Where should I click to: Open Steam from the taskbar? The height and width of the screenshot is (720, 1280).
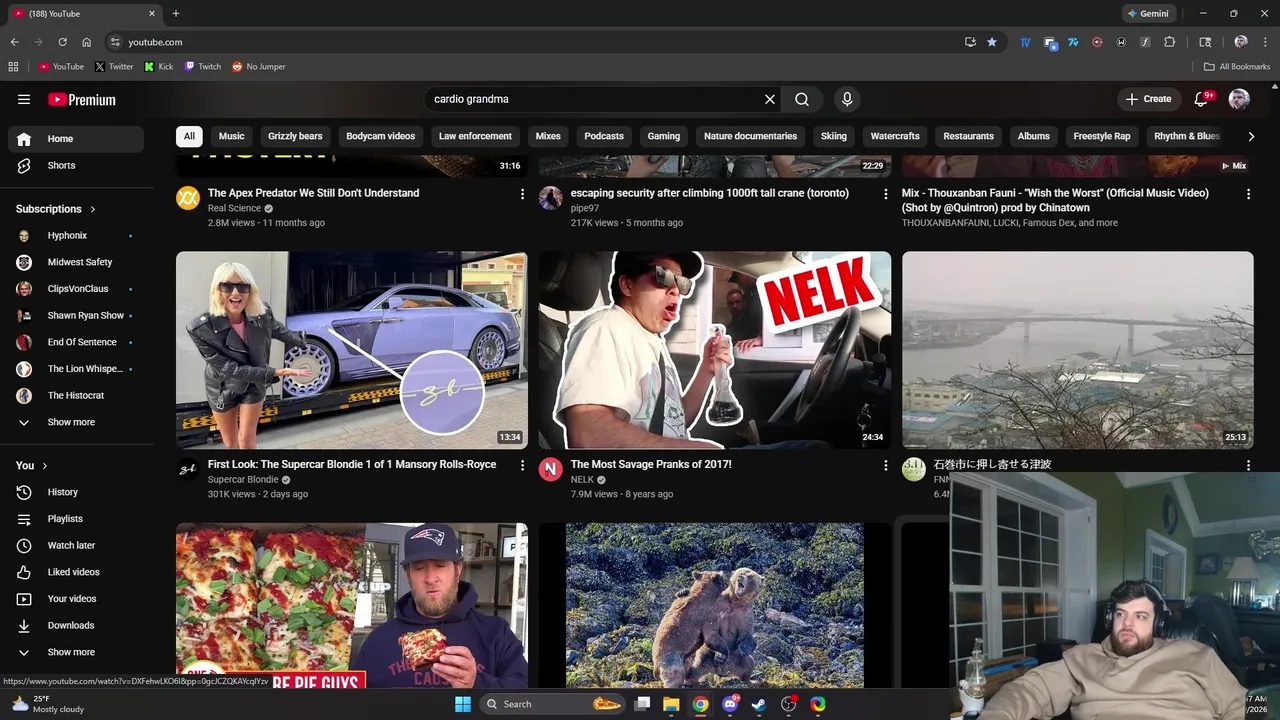[759, 704]
